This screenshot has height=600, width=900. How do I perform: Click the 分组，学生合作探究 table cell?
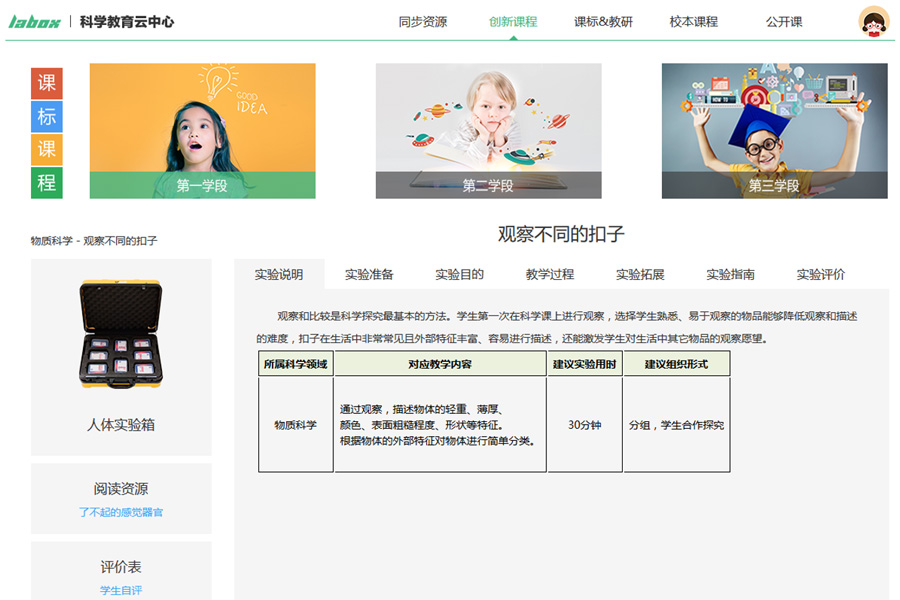pos(677,425)
